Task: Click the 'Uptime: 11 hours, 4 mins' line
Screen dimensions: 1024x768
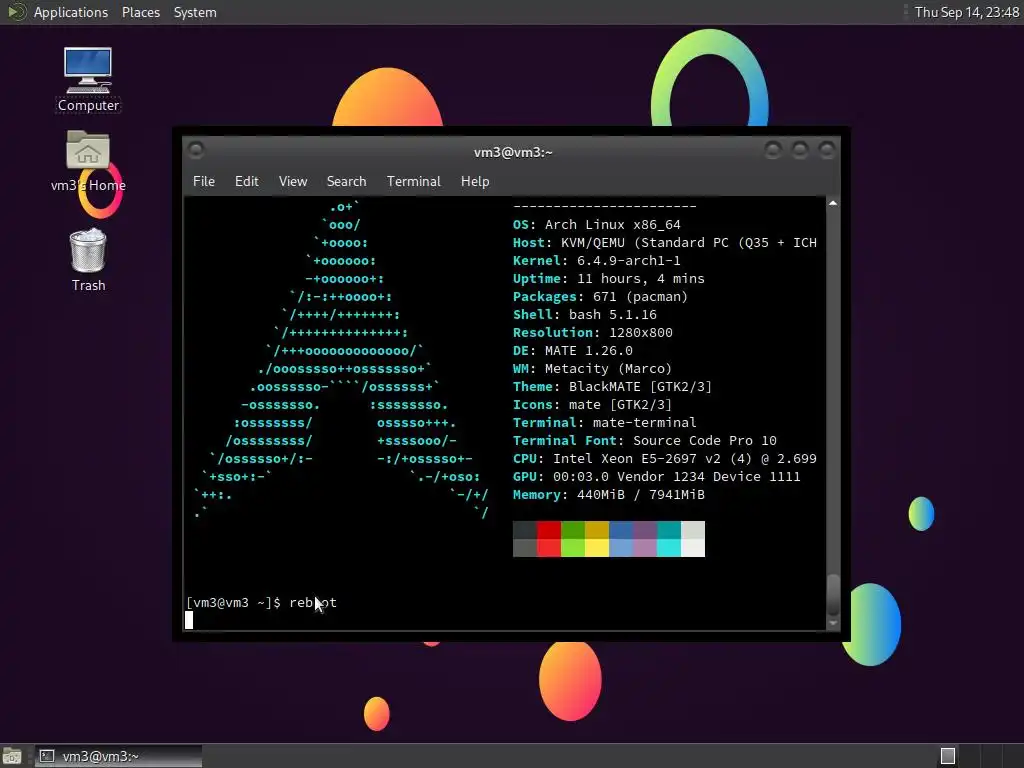Action: click(609, 279)
